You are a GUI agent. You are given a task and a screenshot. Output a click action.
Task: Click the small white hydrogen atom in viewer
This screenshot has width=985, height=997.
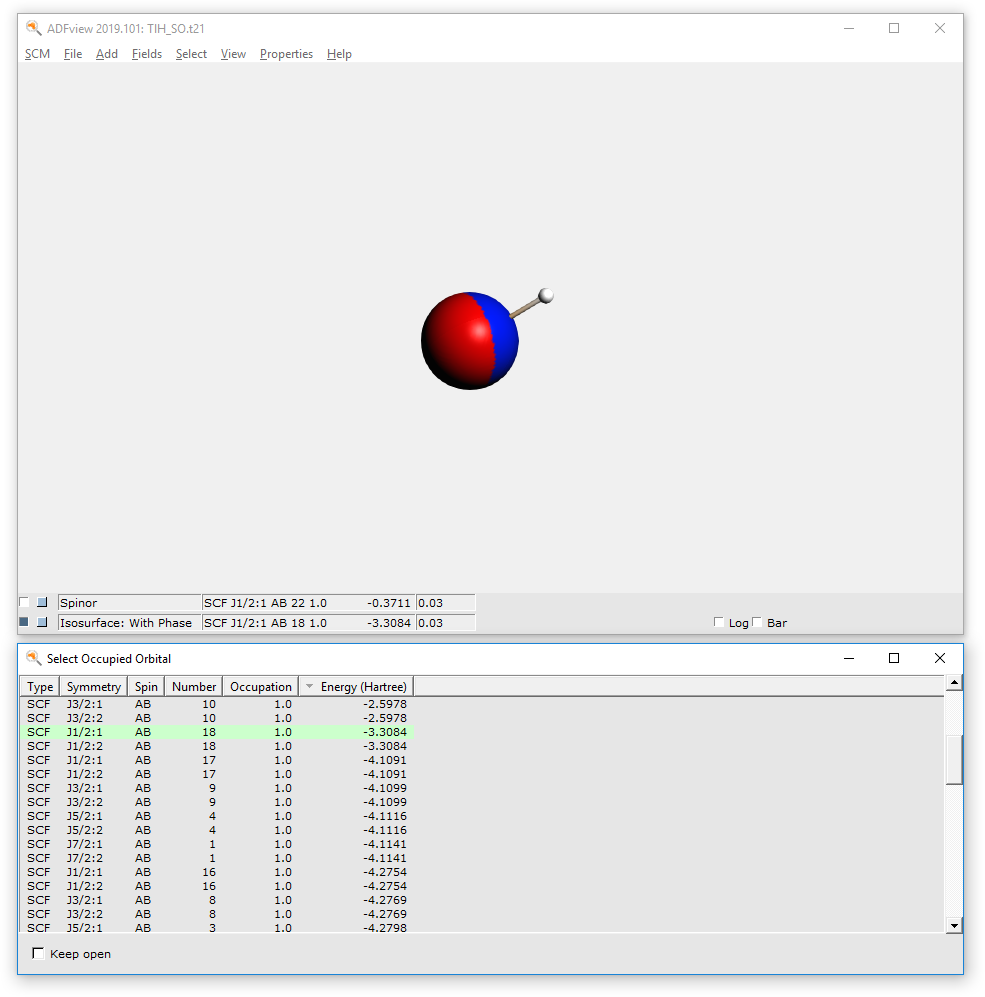coord(546,296)
